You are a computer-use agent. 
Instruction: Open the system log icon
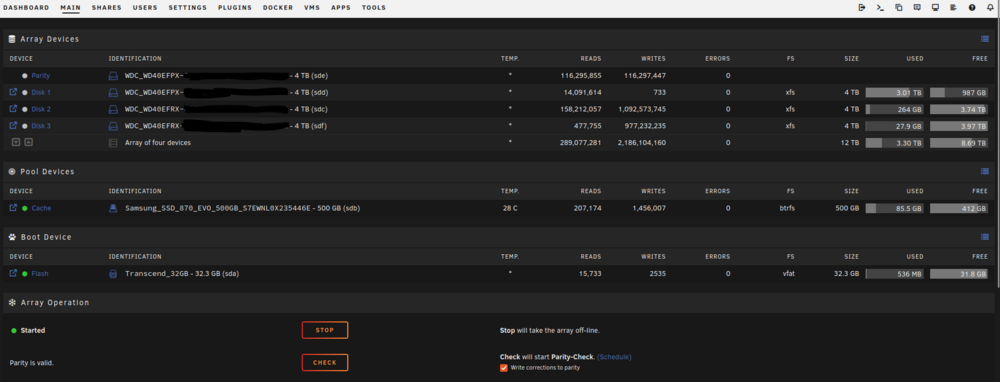click(x=953, y=8)
